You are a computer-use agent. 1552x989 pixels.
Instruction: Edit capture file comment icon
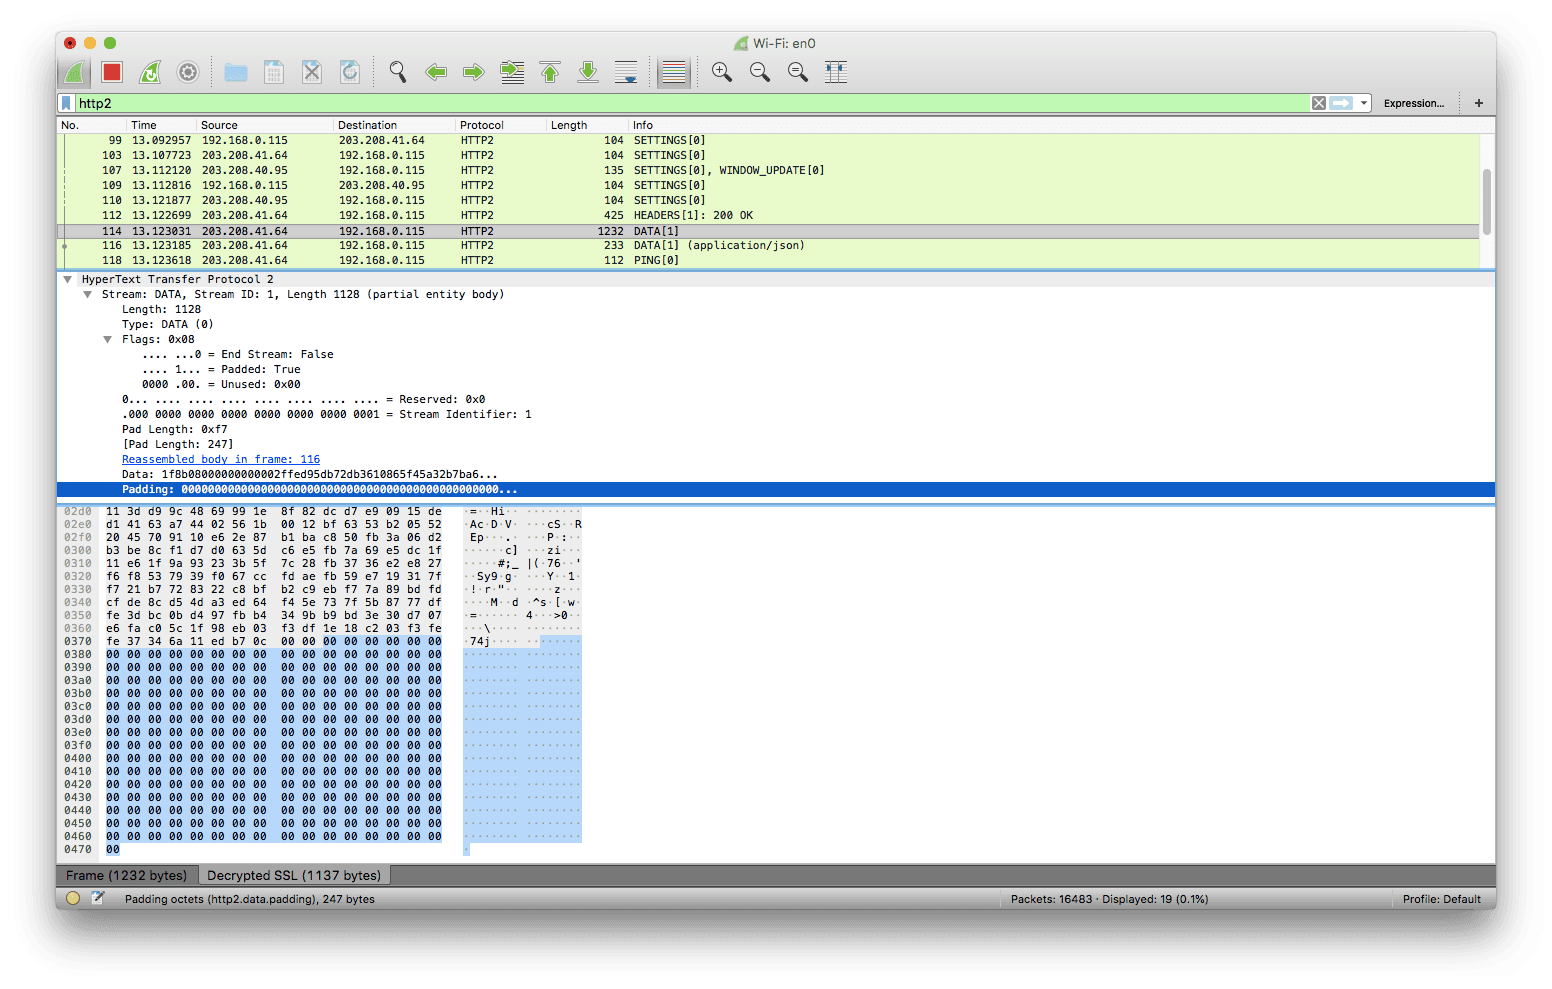pyautogui.click(x=98, y=898)
